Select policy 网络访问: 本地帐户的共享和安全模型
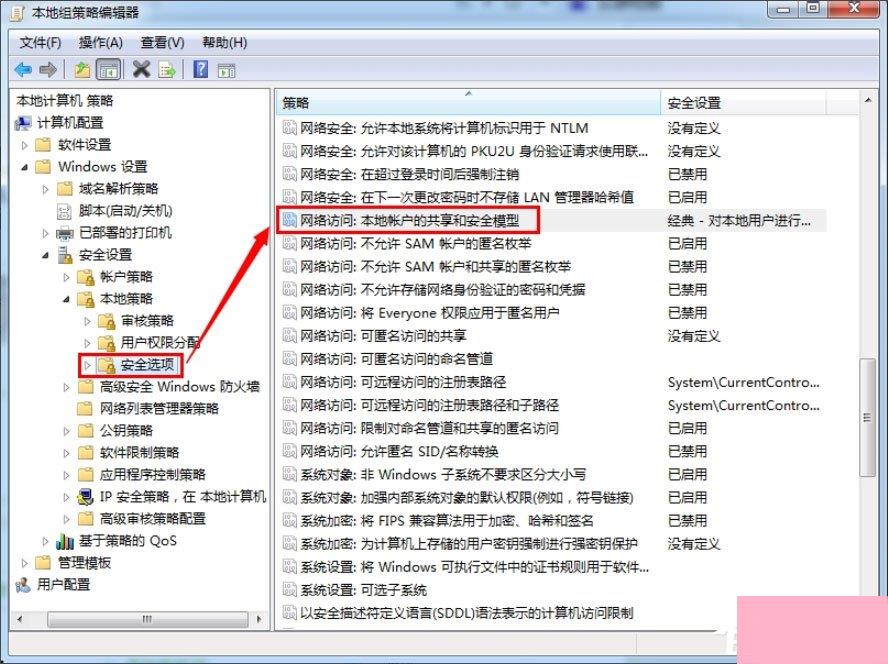This screenshot has width=888, height=664. coord(409,220)
